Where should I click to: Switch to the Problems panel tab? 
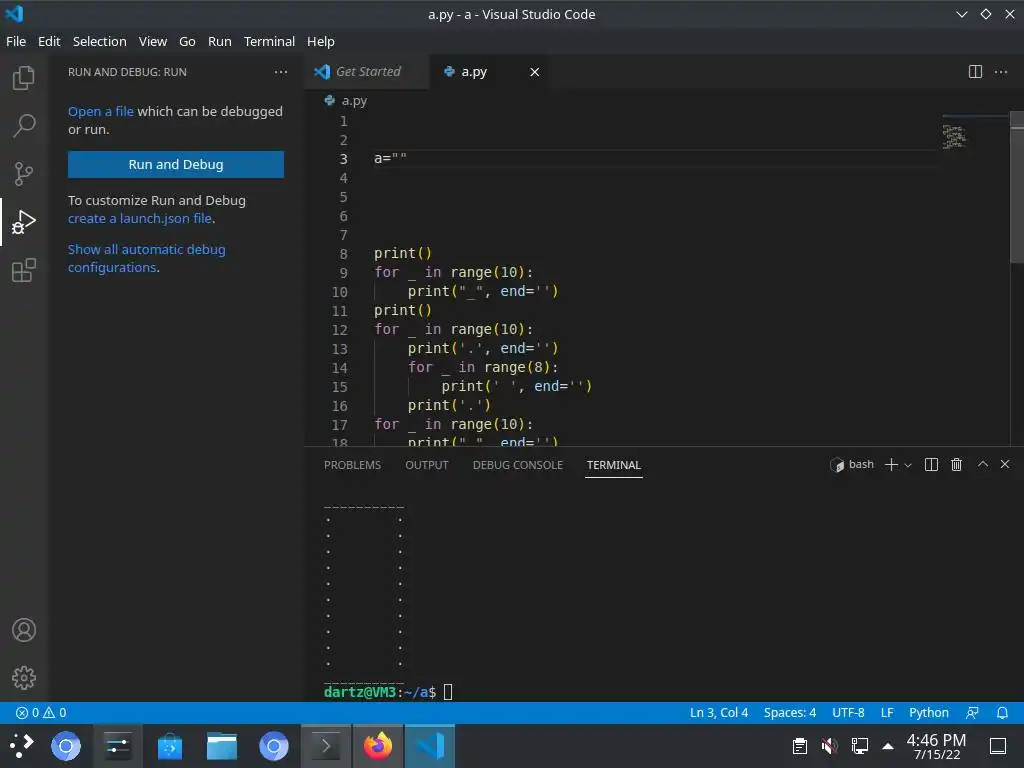(x=352, y=465)
